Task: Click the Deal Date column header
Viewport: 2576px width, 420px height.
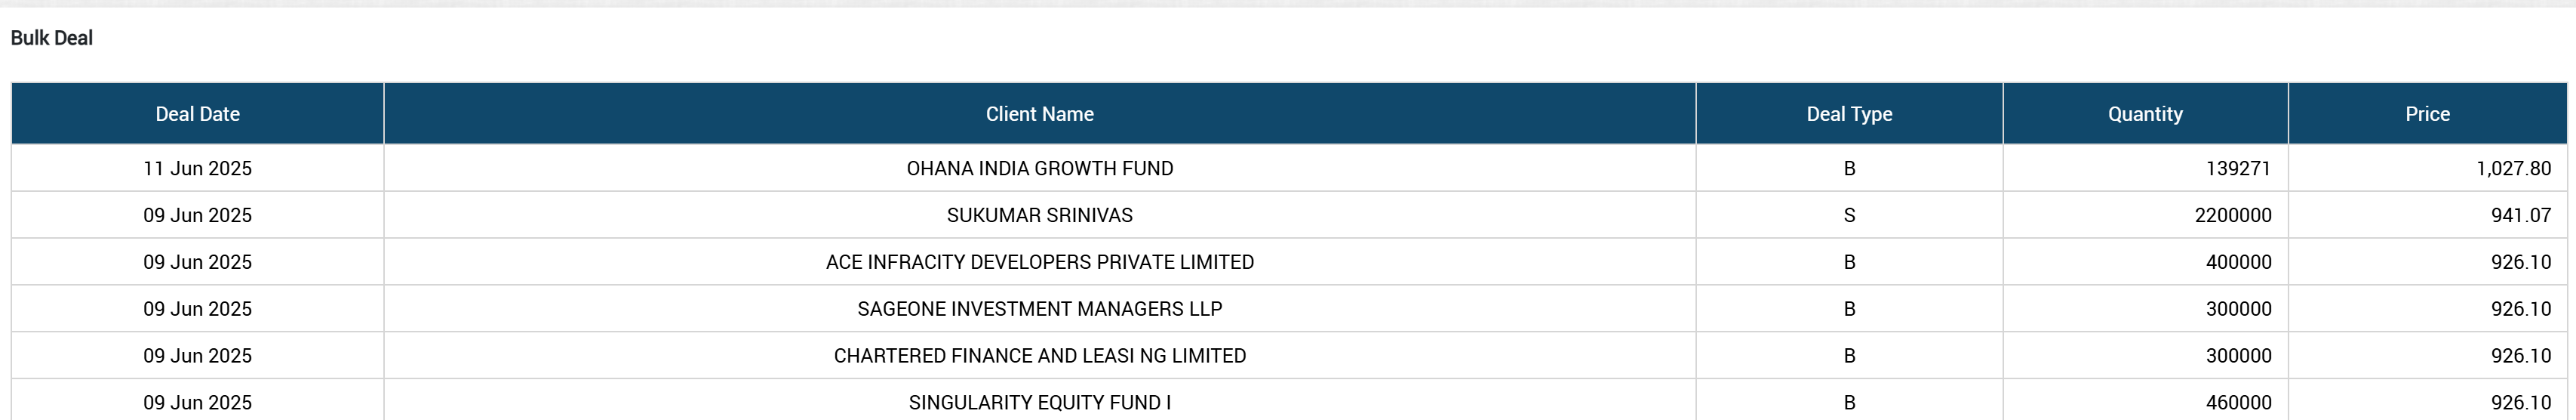Action: point(197,114)
